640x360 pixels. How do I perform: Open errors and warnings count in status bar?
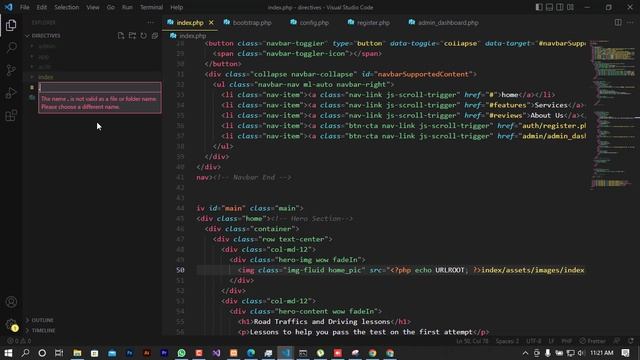tap(19, 341)
